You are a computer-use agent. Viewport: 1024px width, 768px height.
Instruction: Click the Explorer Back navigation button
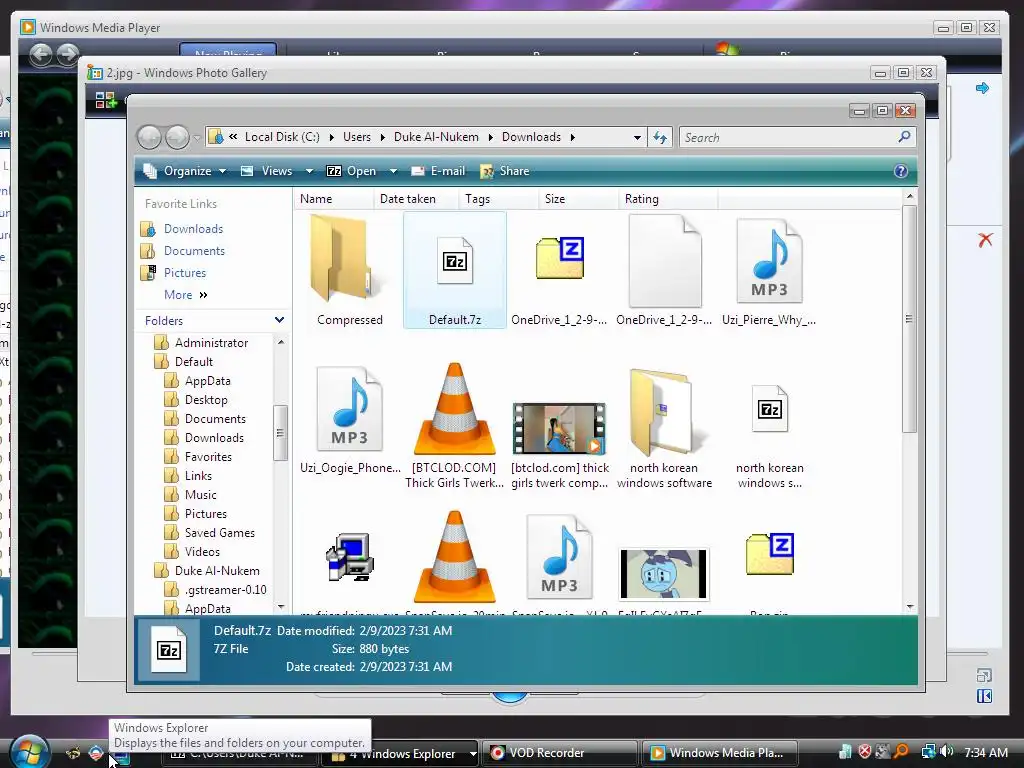(150, 137)
